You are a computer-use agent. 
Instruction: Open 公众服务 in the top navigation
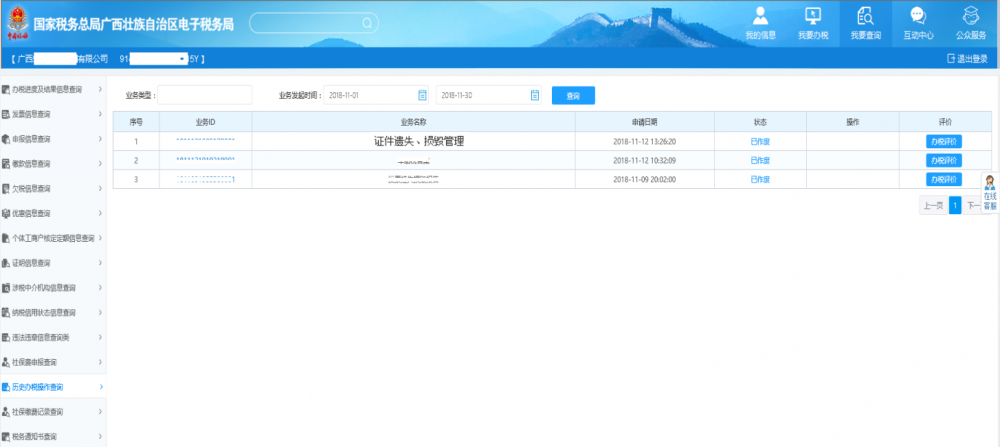click(971, 24)
